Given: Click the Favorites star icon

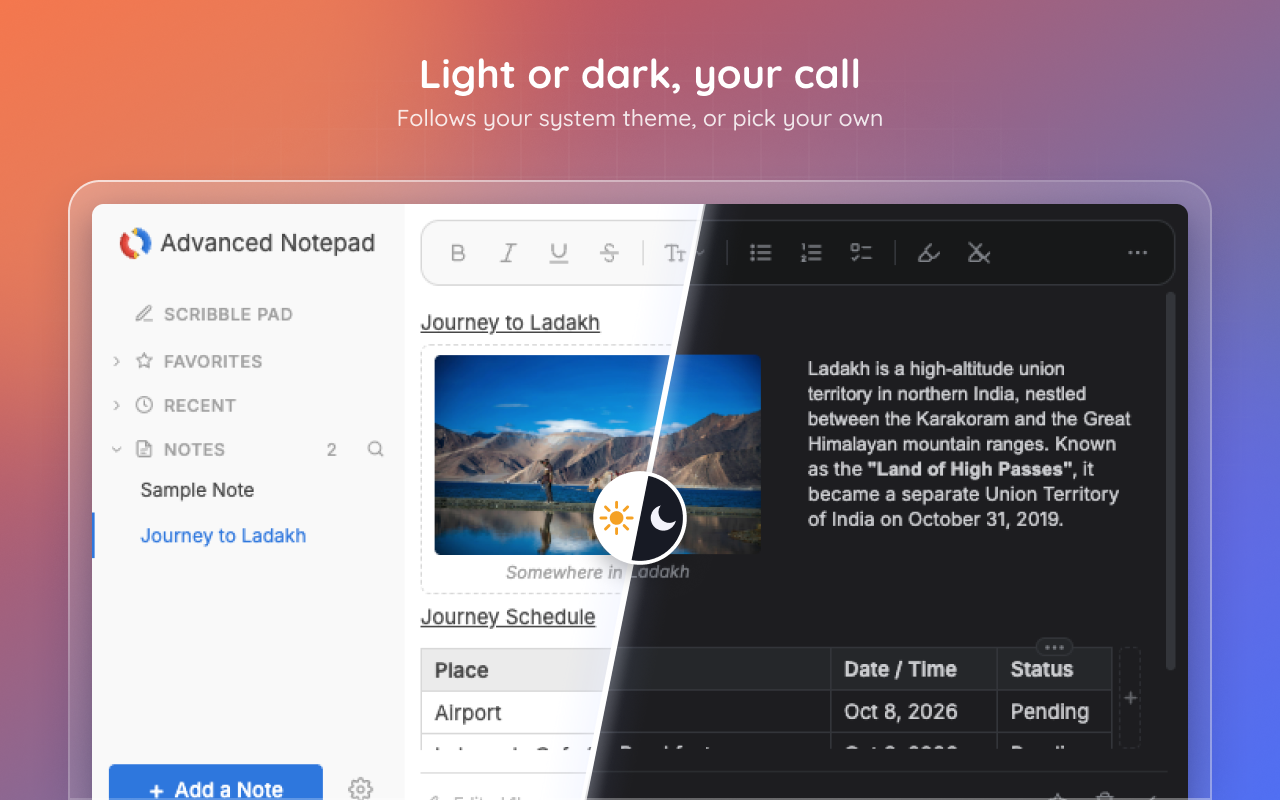Looking at the screenshot, I should point(144,361).
